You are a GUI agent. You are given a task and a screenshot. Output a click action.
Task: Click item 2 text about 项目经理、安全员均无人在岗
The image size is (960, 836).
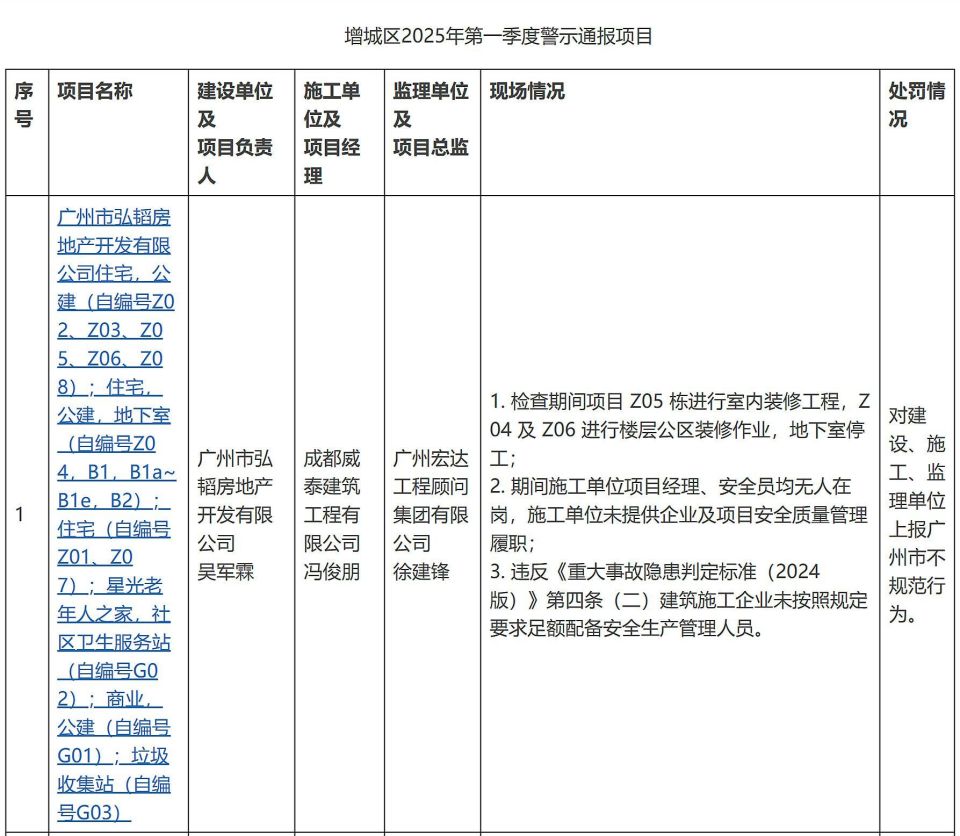click(x=678, y=514)
